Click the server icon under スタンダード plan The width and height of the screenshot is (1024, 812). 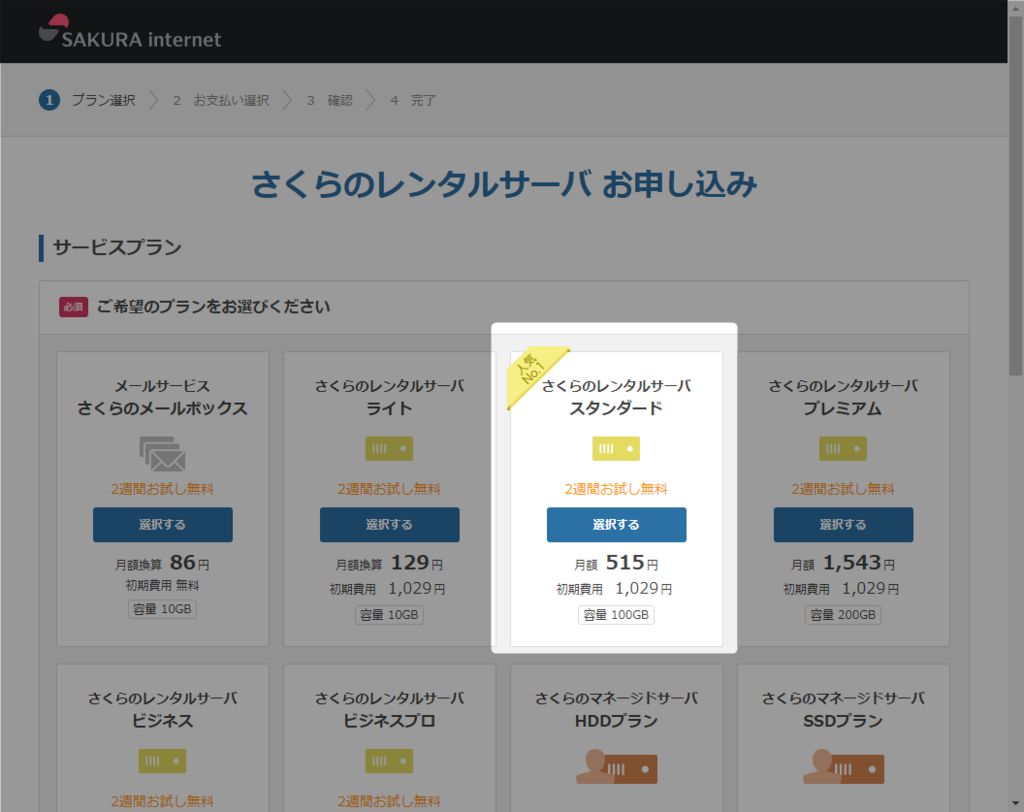click(616, 449)
